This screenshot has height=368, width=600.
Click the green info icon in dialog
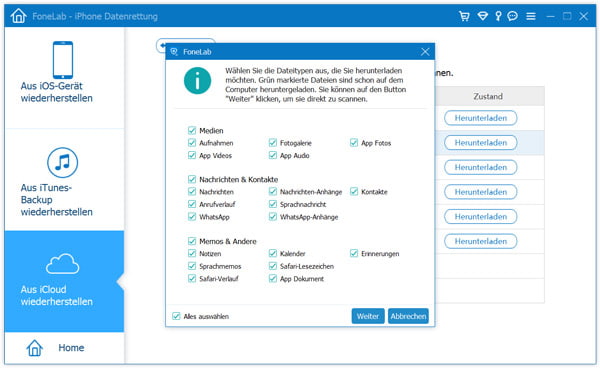click(197, 81)
